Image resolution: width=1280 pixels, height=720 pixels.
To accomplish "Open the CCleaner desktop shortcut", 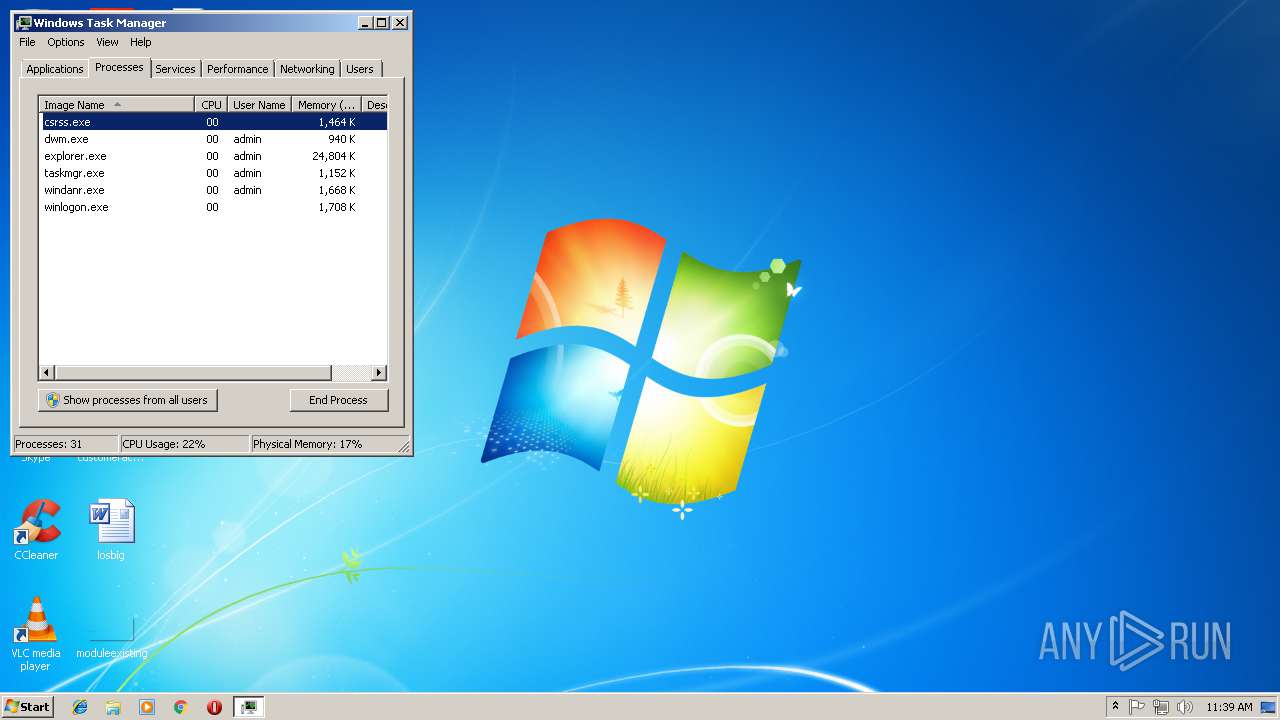I will pos(36,530).
